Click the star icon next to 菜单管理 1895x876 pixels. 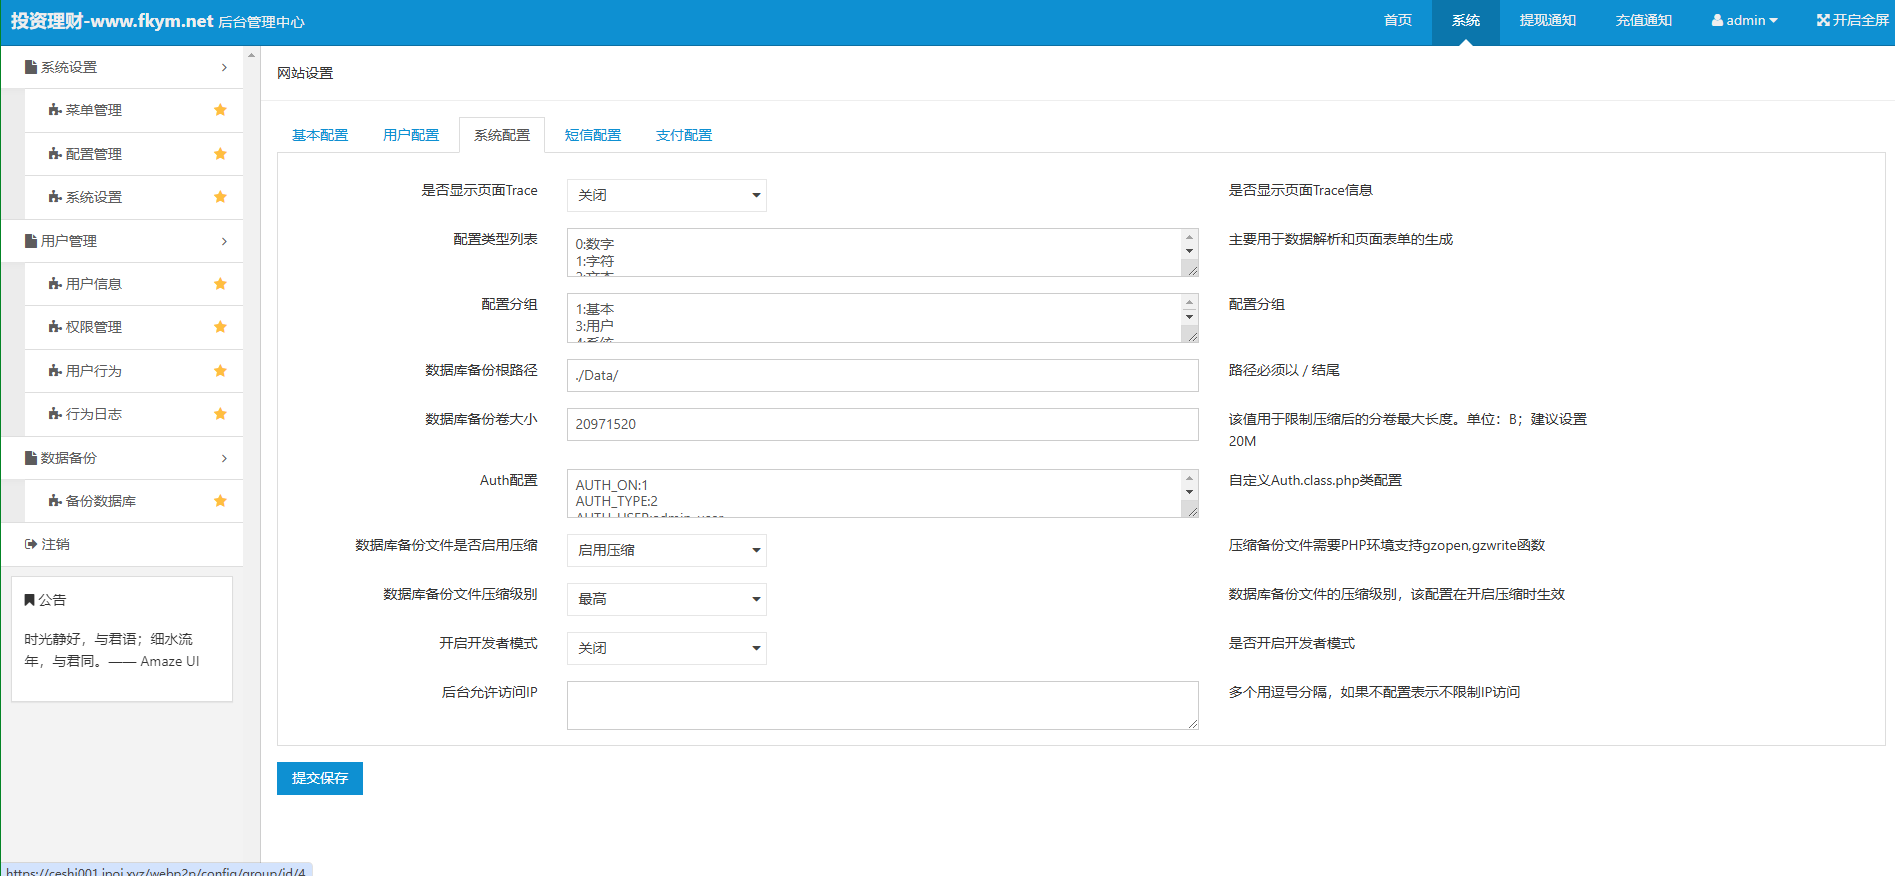pos(220,110)
